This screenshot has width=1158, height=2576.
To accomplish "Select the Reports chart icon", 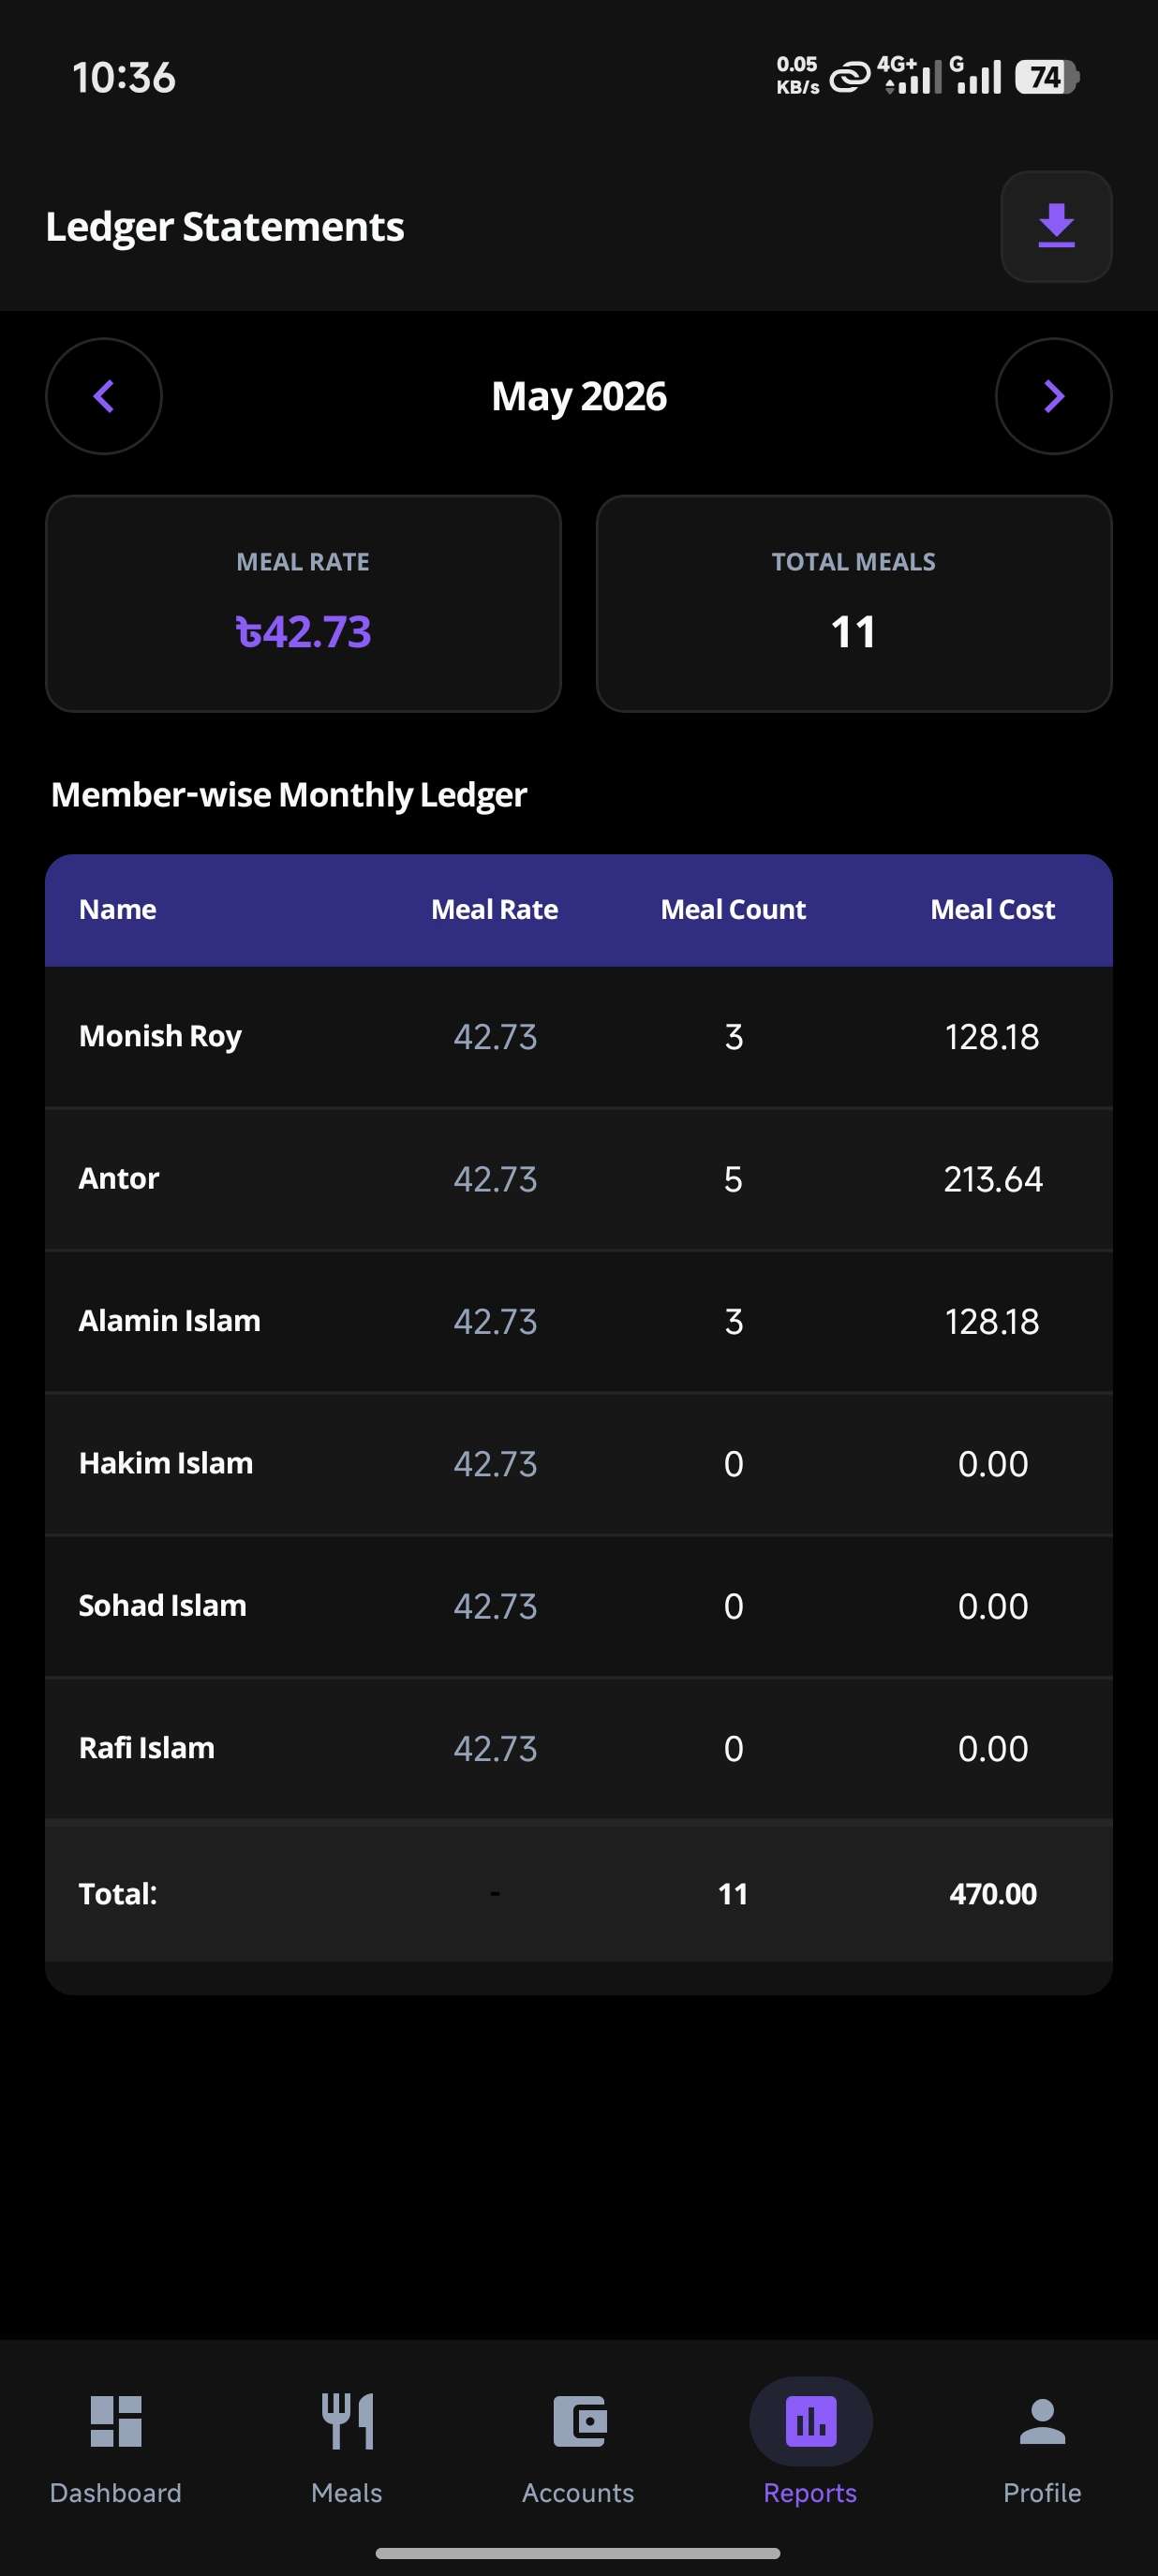I will [x=811, y=2421].
